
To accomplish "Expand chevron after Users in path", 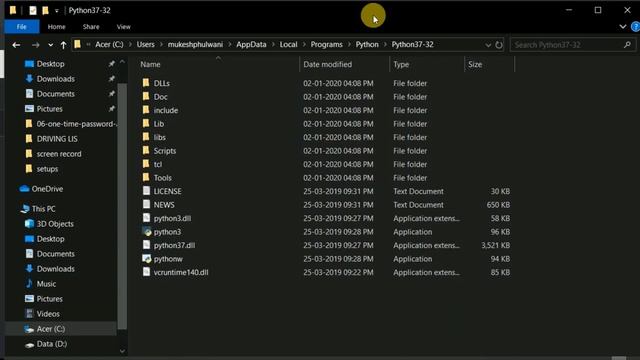I will [161, 44].
